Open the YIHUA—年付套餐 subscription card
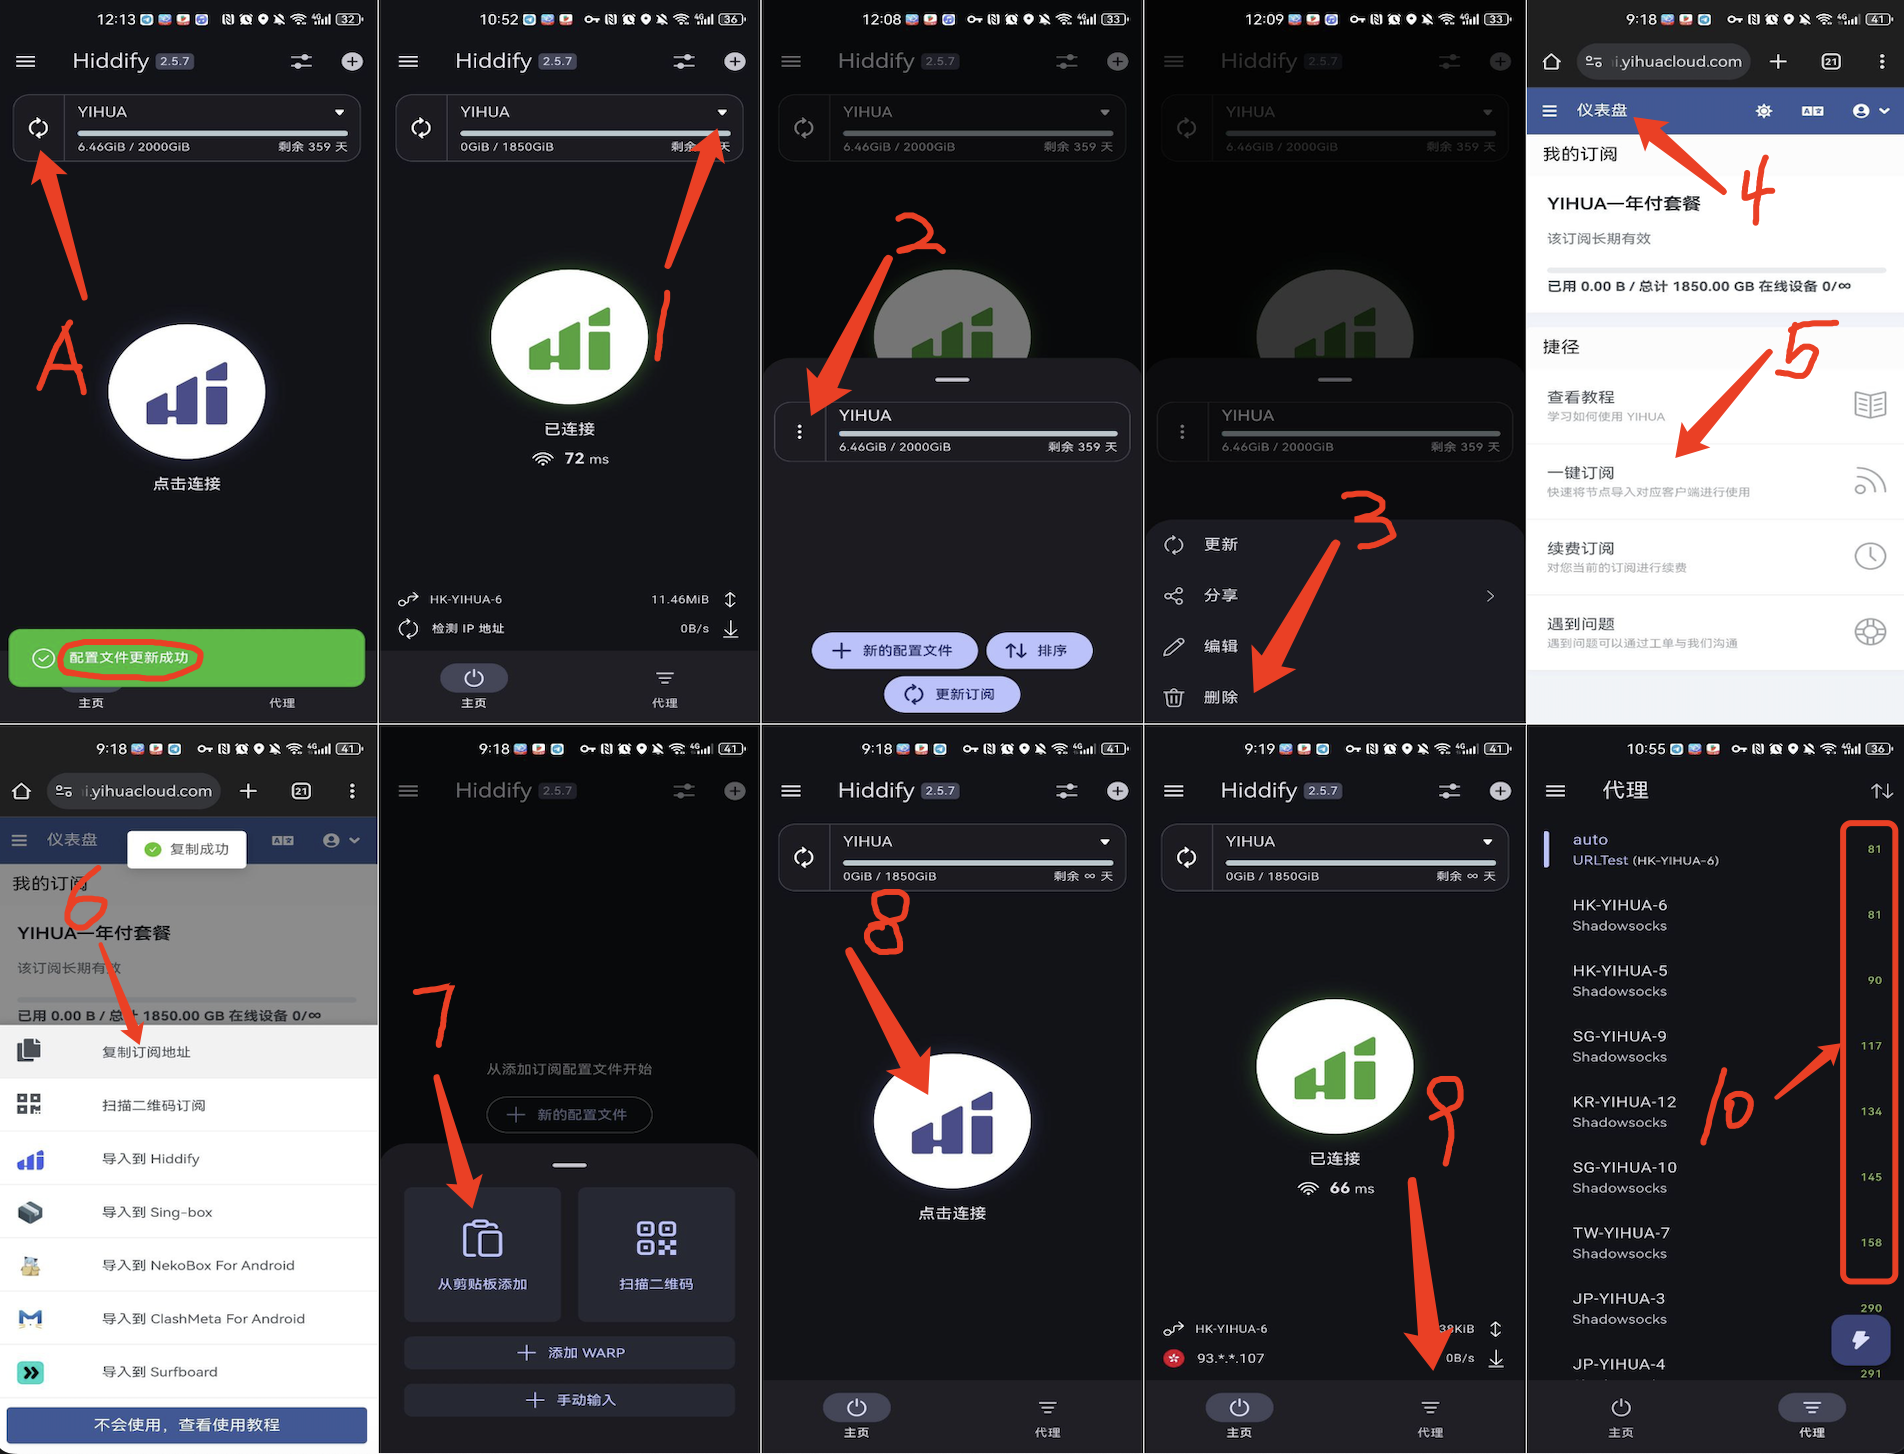The height and width of the screenshot is (1454, 1904). [x=1714, y=245]
